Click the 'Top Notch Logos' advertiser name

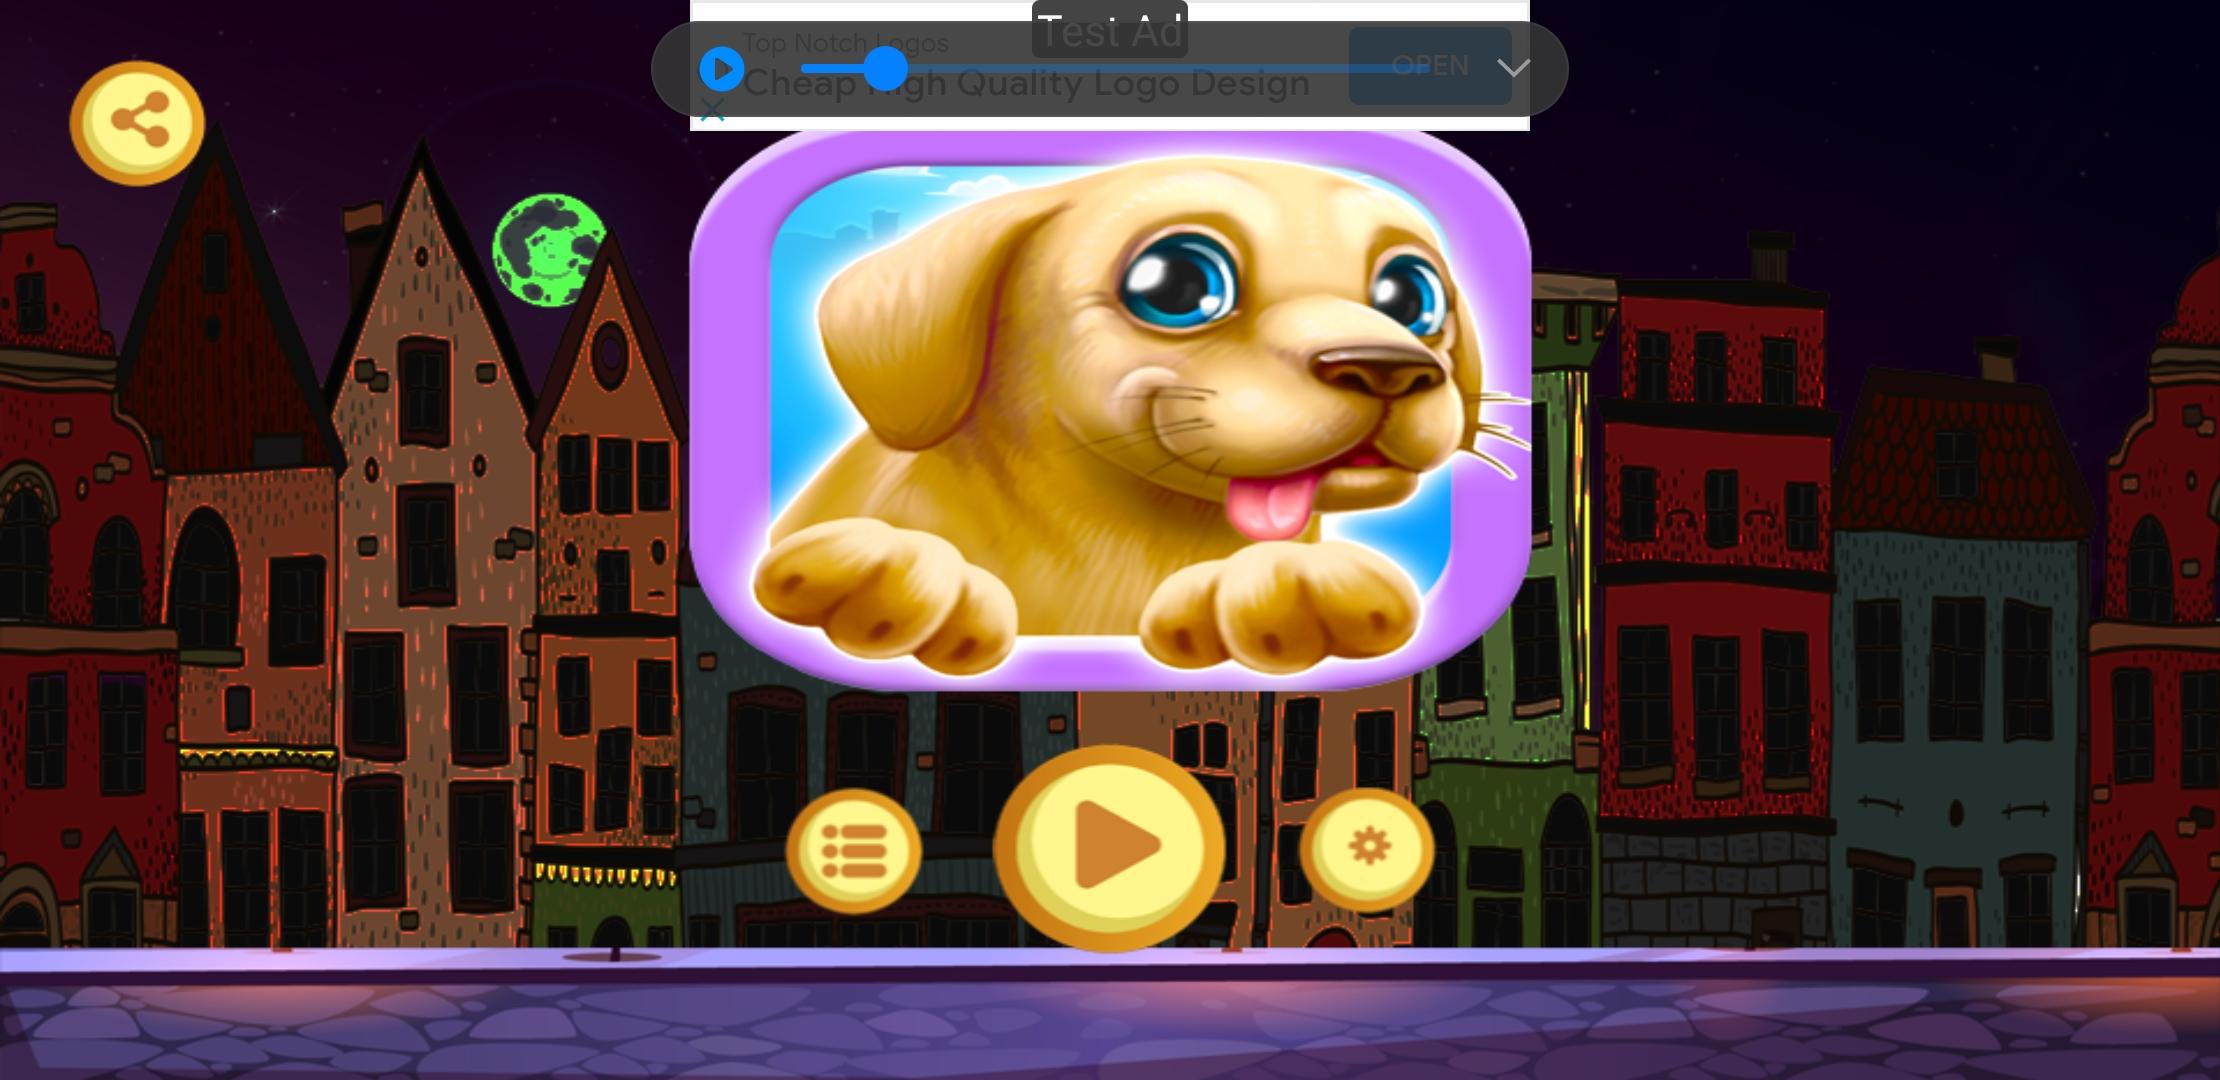pyautogui.click(x=845, y=43)
